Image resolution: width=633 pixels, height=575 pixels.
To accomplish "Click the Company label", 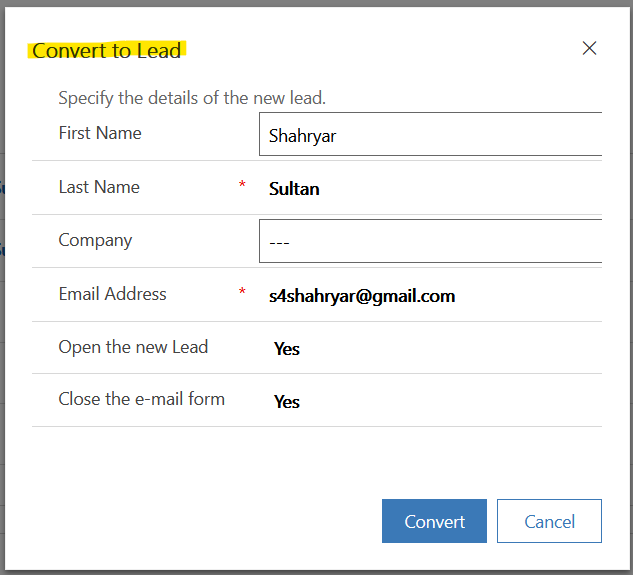I will 95,240.
